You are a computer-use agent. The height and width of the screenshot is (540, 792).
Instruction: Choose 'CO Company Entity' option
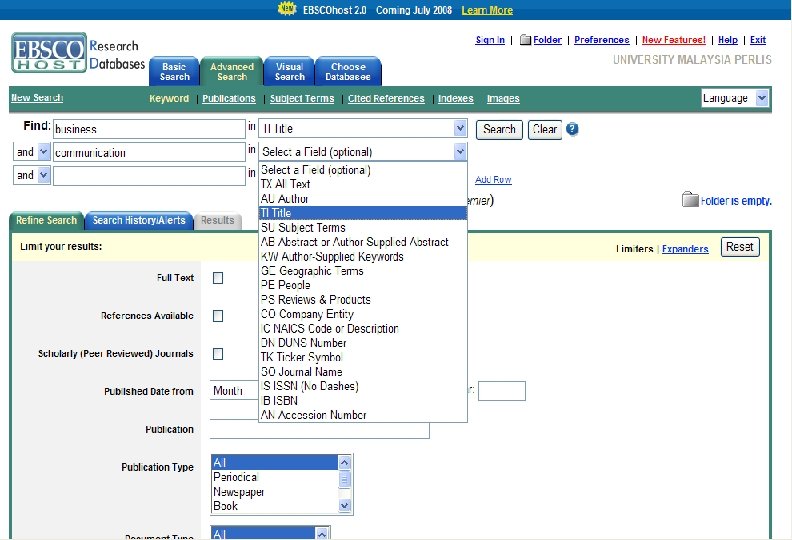362,314
